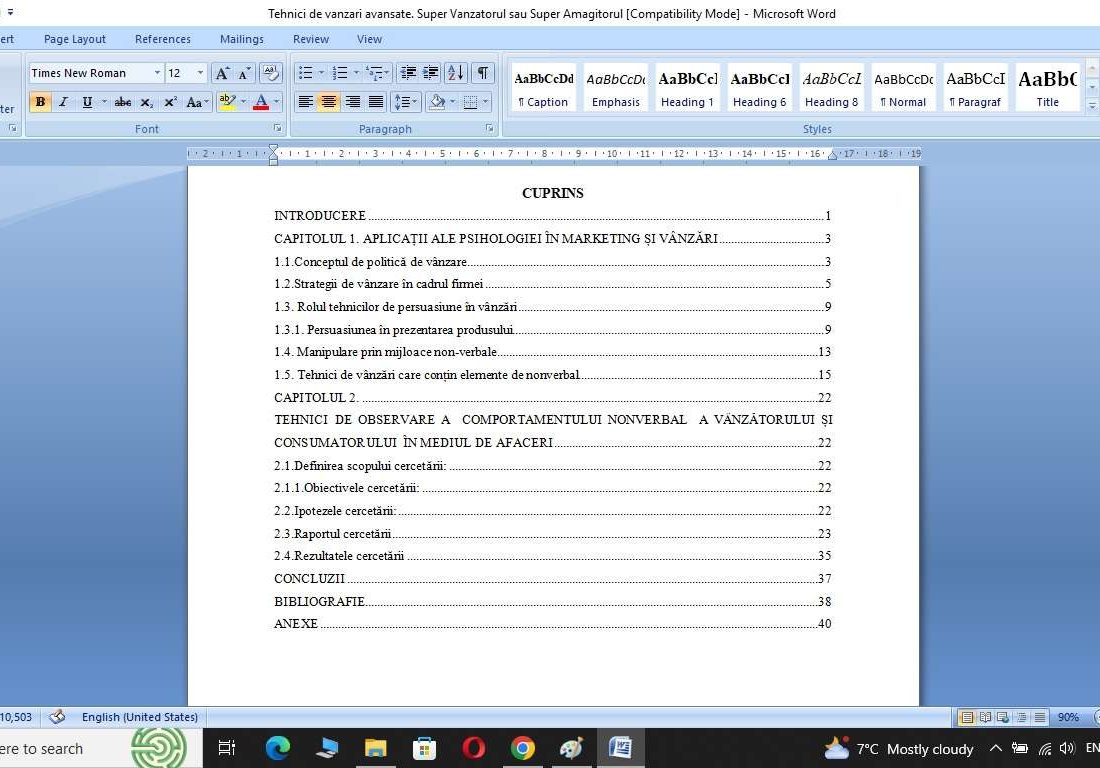The width and height of the screenshot is (1100, 768).
Task: Click the Bullets list icon
Action: point(305,73)
